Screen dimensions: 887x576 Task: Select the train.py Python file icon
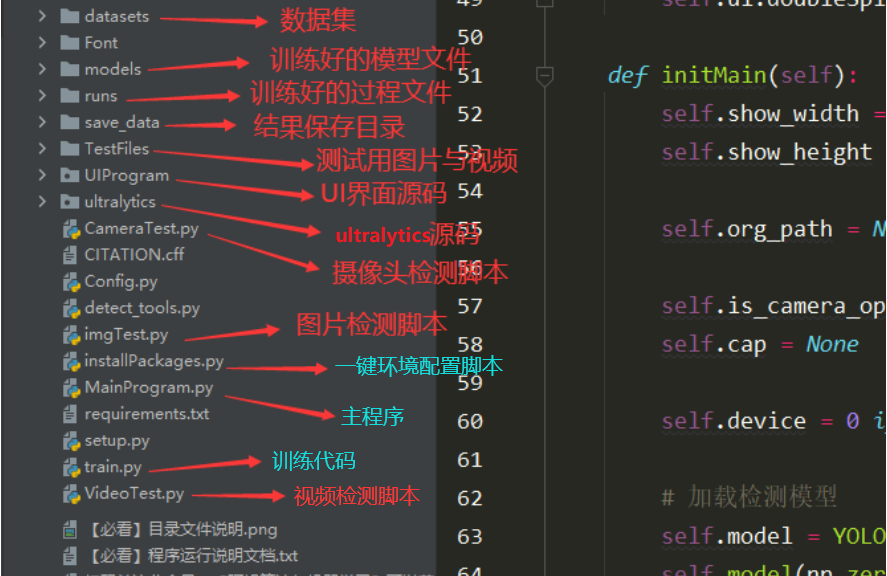(x=70, y=466)
